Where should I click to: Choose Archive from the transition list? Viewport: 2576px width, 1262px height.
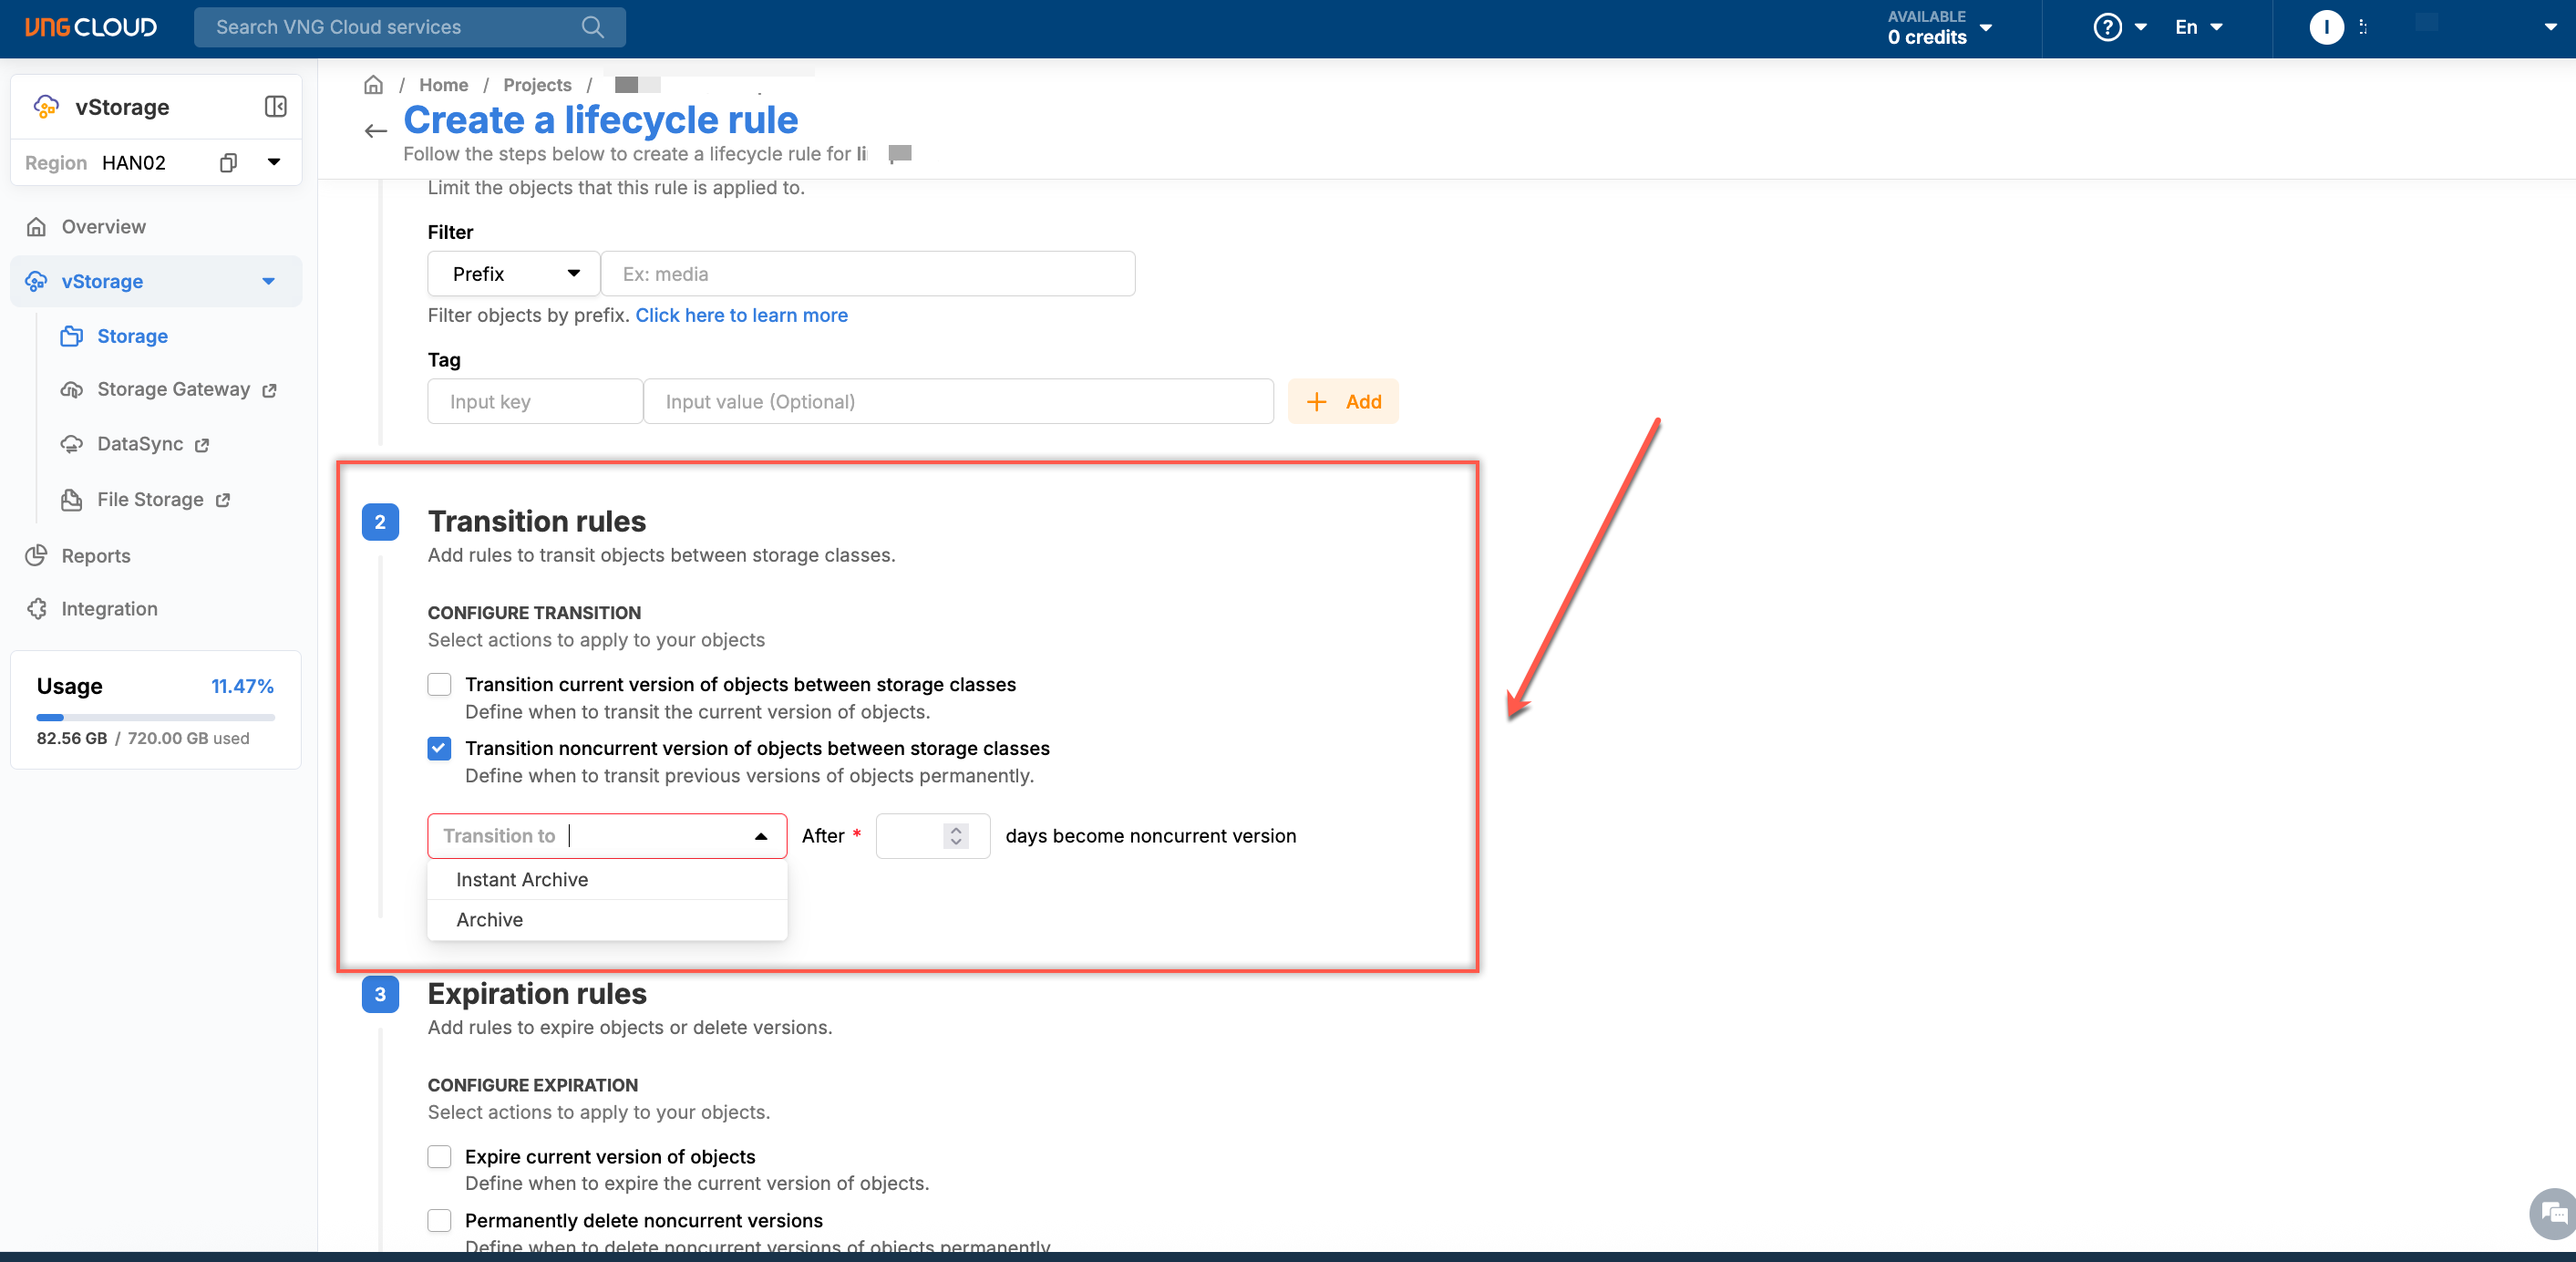click(490, 920)
